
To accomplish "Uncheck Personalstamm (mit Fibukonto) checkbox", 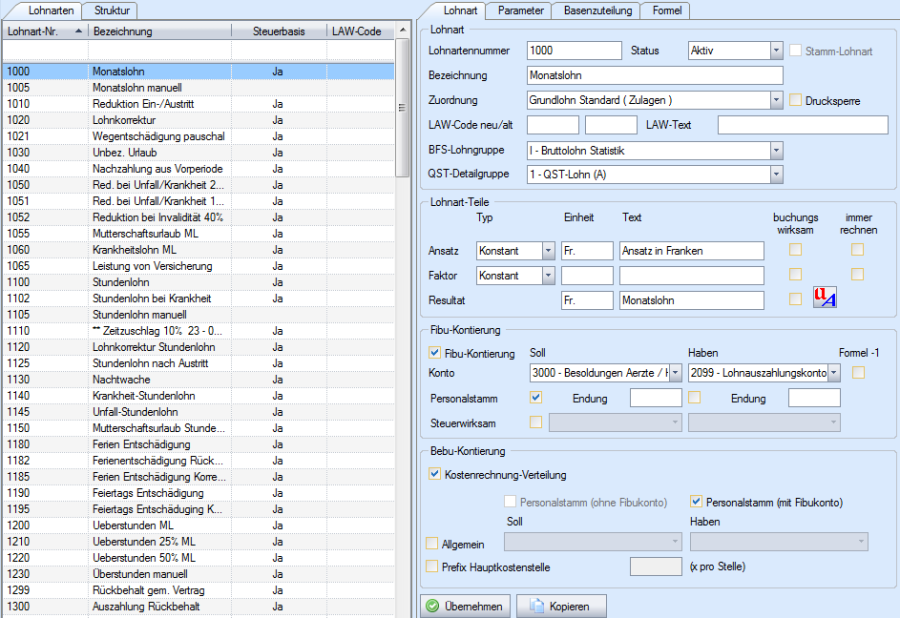I will pos(696,502).
